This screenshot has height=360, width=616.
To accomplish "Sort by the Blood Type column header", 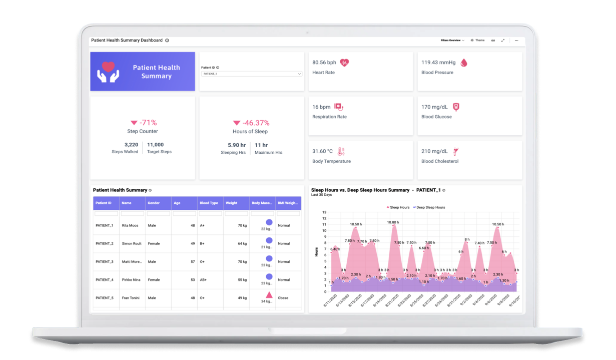I will pos(210,203).
